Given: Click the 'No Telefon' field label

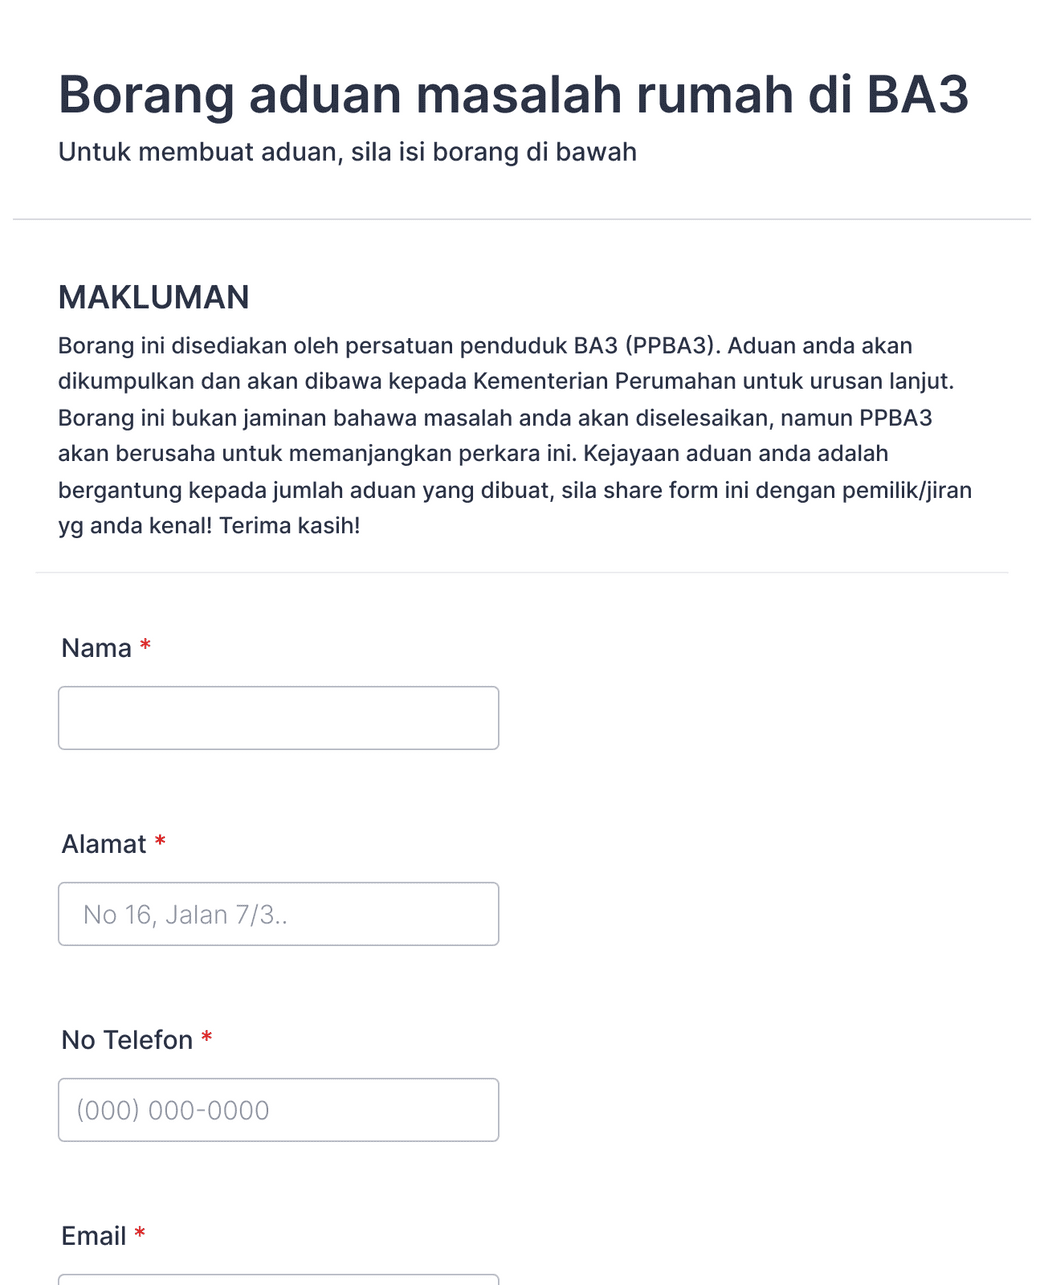Looking at the screenshot, I should click(x=125, y=1039).
